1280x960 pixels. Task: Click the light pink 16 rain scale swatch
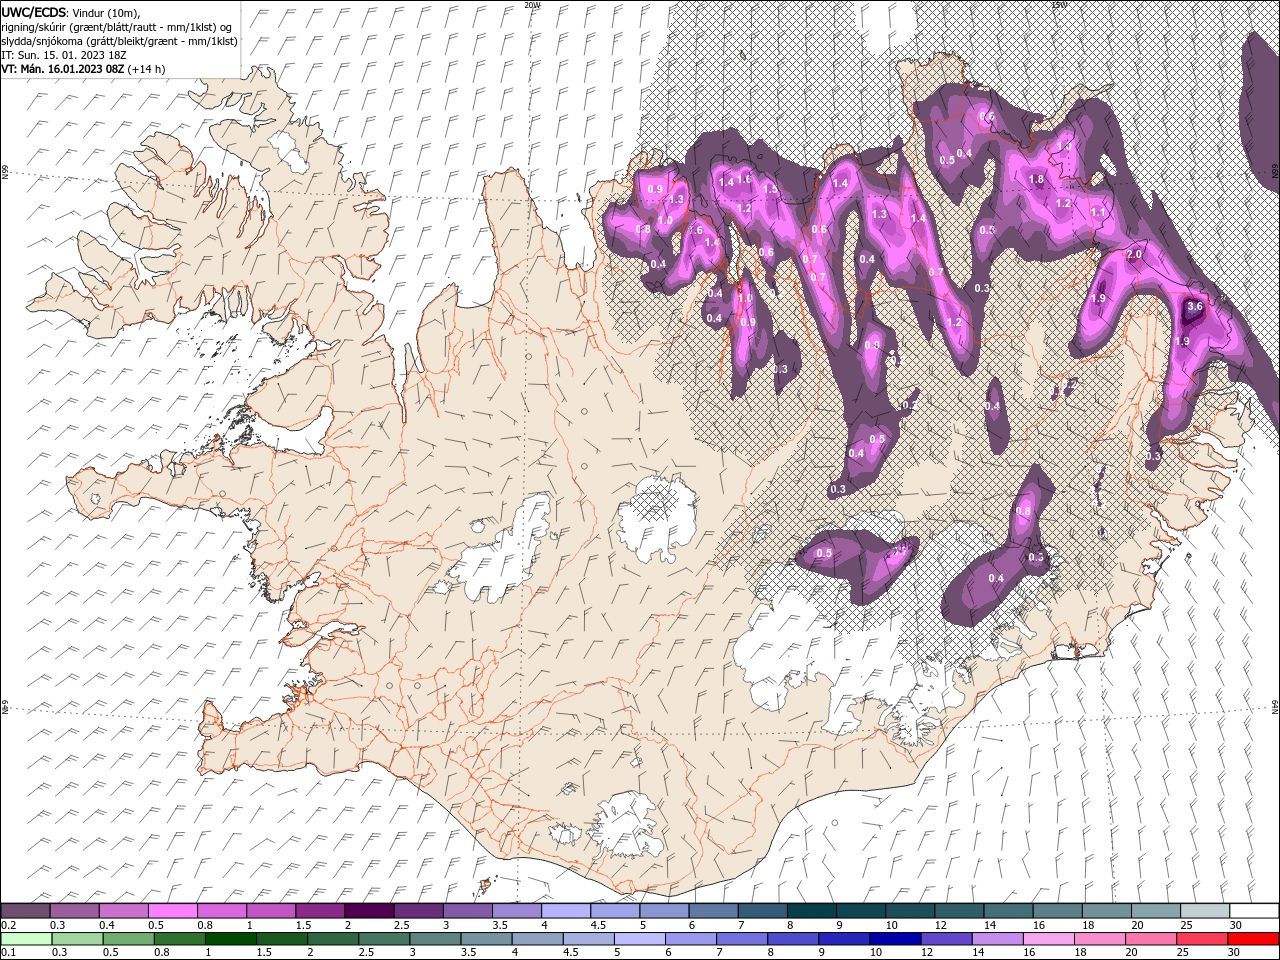tap(1048, 939)
